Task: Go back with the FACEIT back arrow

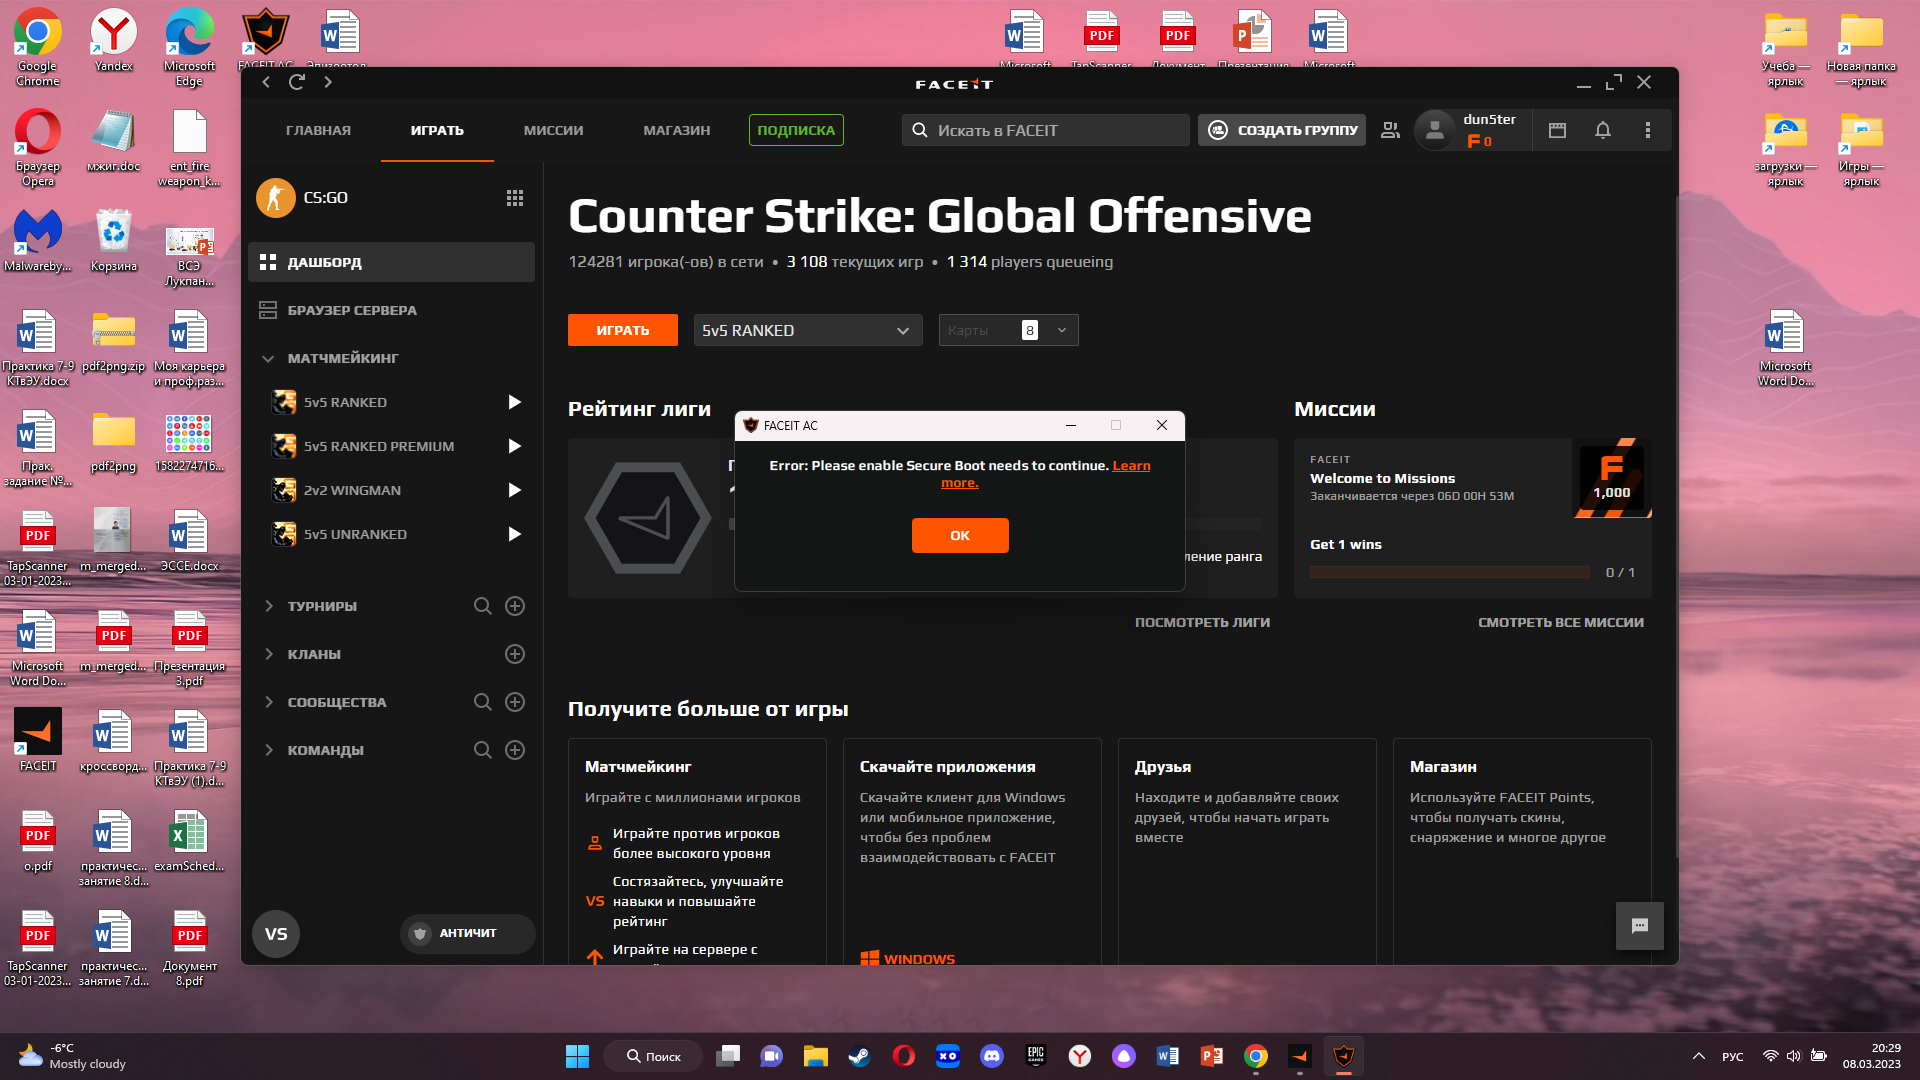Action: (266, 82)
